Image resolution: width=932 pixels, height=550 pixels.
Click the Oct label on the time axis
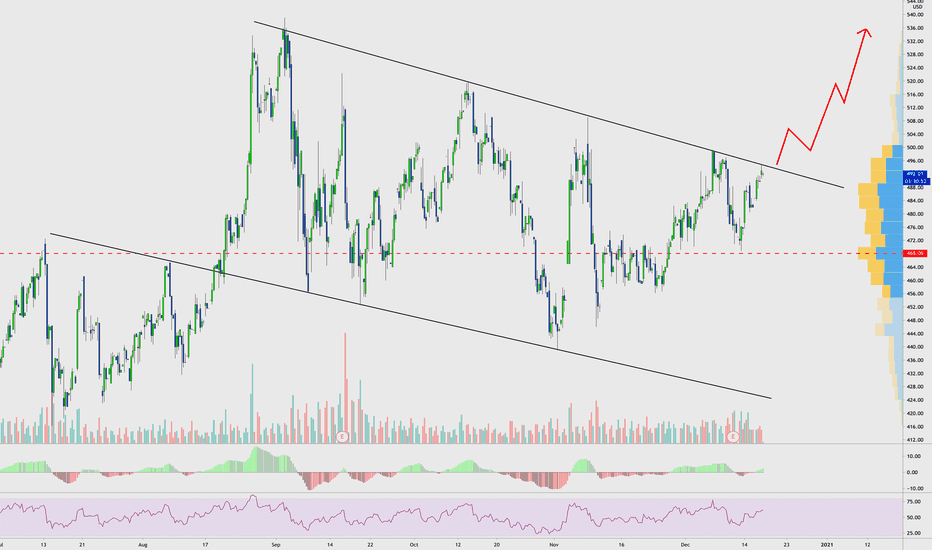414,544
